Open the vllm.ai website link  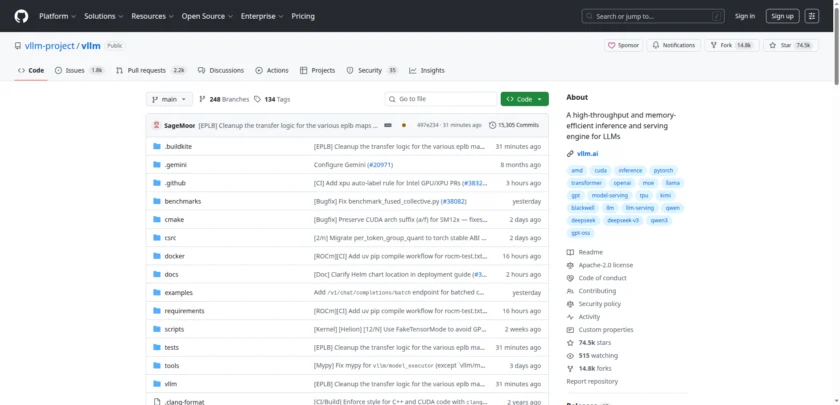pyautogui.click(x=588, y=154)
